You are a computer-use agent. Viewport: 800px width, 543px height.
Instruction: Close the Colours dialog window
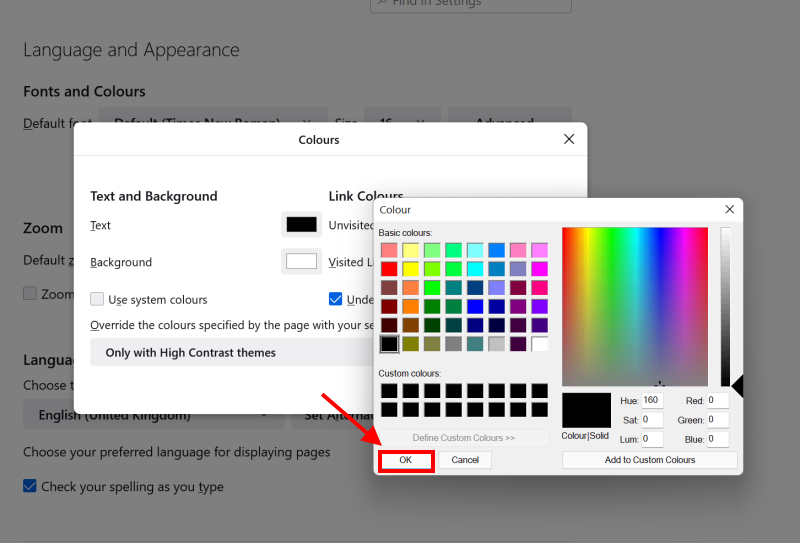[x=569, y=140]
